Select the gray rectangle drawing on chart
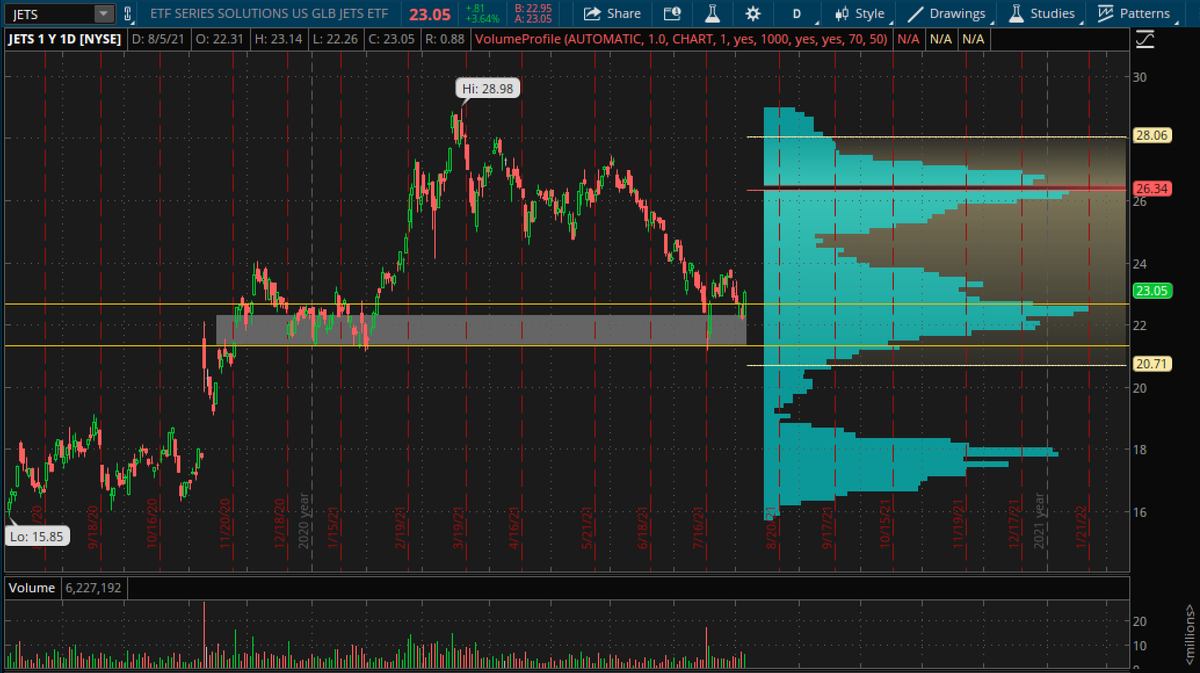This screenshot has width=1200, height=673. coord(480,330)
